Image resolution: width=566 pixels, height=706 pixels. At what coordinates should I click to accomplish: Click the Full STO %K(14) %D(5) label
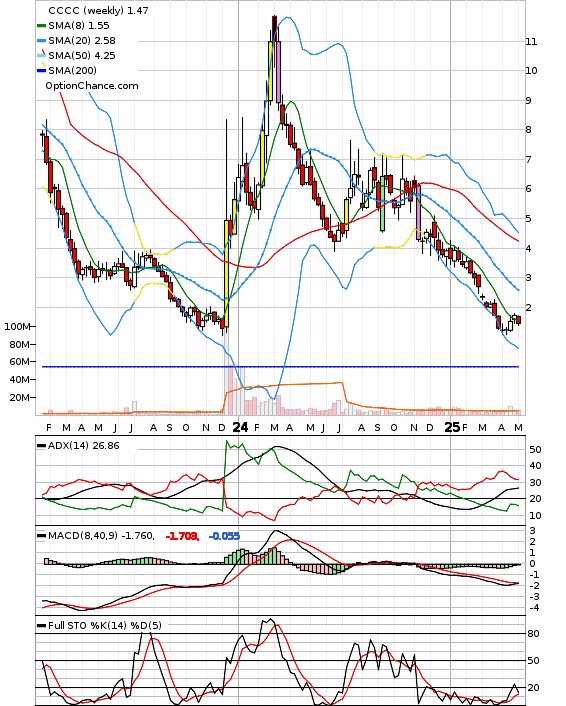pos(104,625)
